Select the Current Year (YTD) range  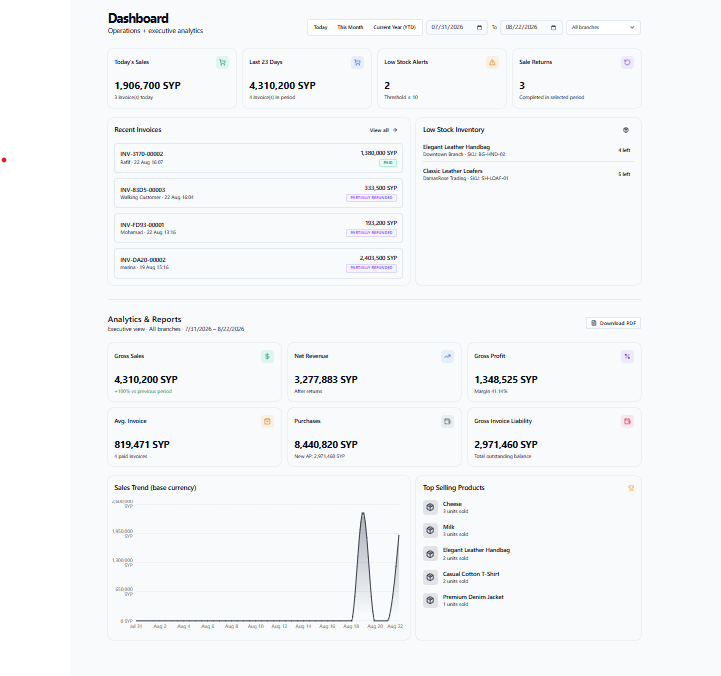point(395,28)
